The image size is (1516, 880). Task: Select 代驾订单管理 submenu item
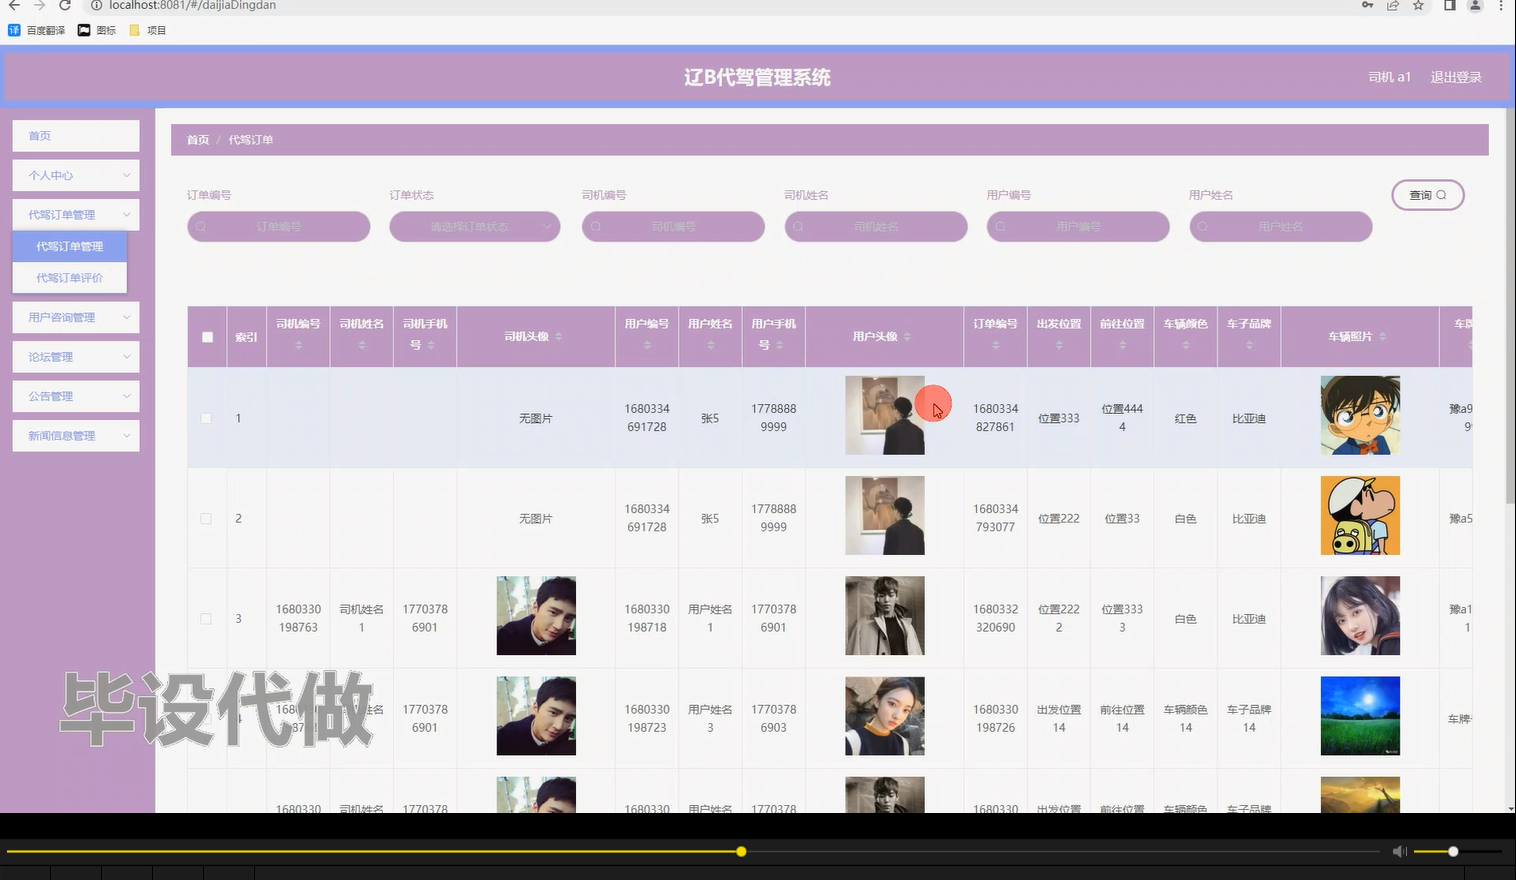[x=70, y=246]
